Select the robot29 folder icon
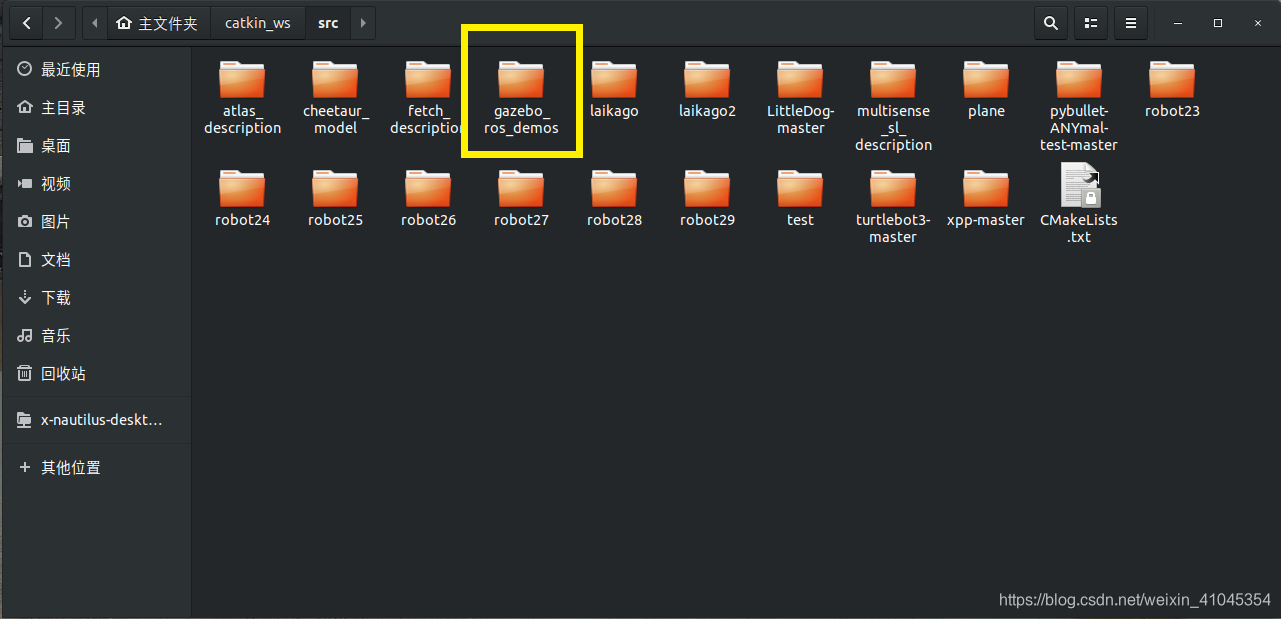 (x=707, y=188)
